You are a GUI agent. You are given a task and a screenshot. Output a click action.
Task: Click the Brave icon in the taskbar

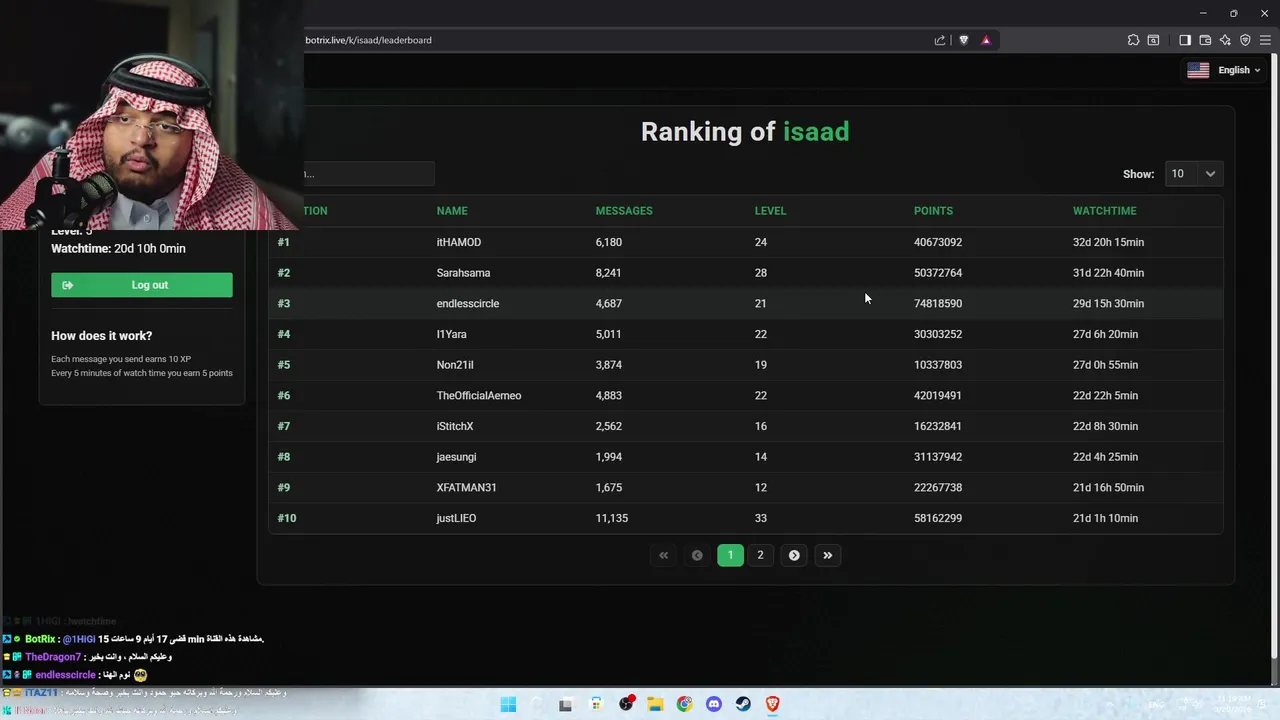772,704
